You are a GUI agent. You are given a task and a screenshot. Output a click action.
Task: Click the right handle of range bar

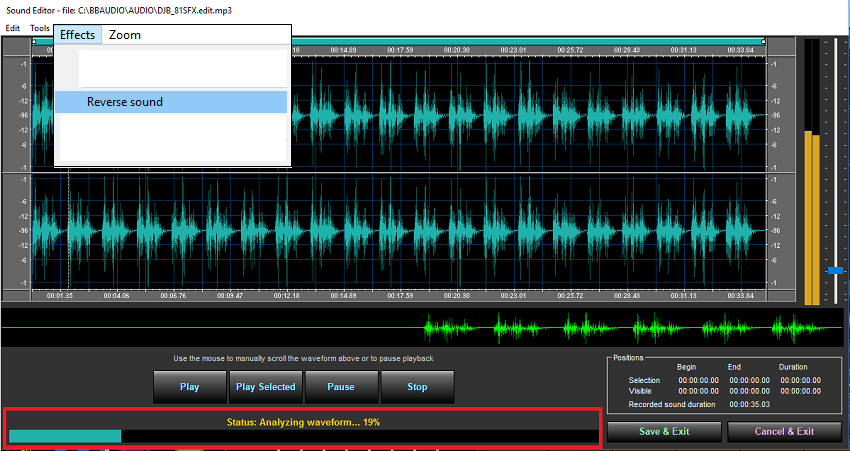click(x=763, y=41)
